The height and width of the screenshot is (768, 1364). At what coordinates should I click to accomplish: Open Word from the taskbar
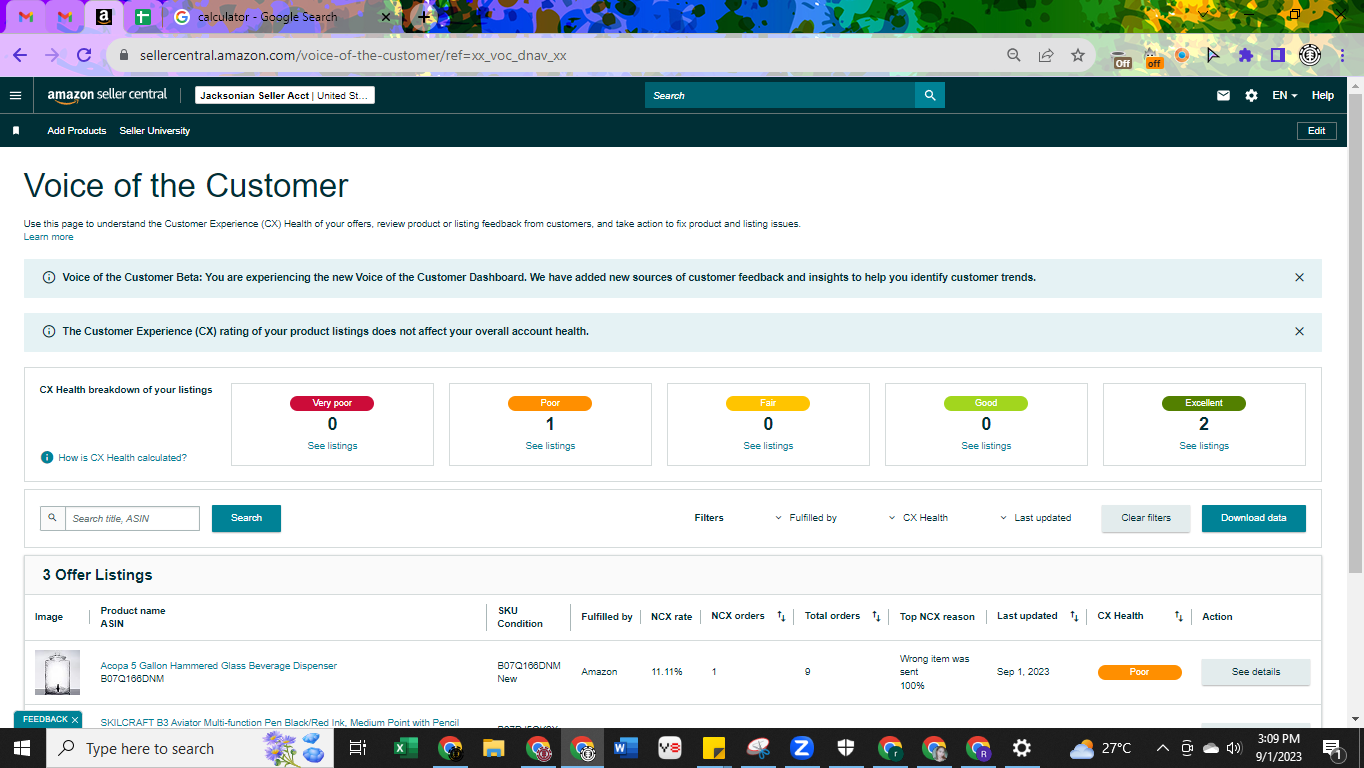point(626,748)
